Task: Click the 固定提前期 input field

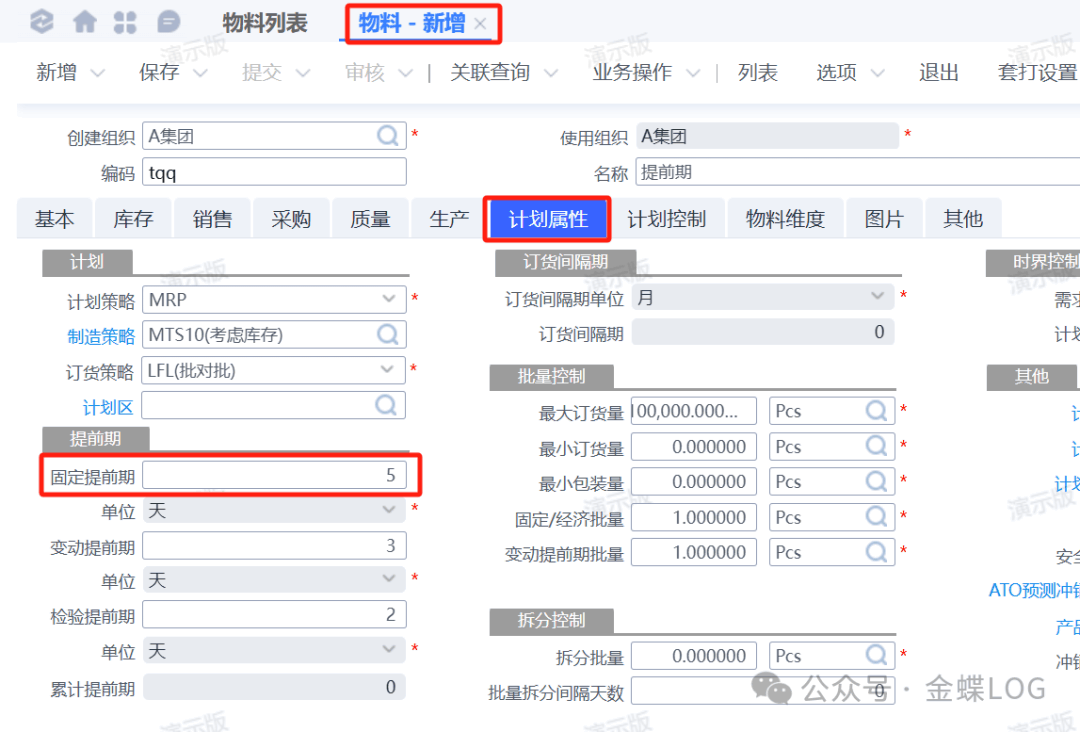Action: click(273, 475)
